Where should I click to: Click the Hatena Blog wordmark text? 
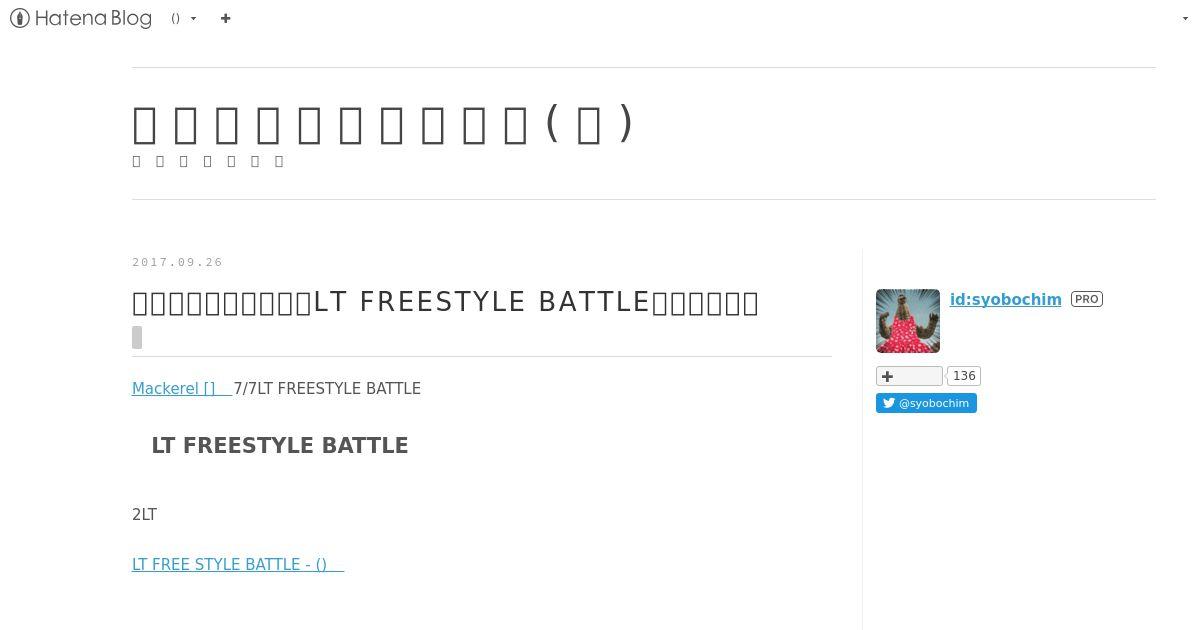coord(93,18)
